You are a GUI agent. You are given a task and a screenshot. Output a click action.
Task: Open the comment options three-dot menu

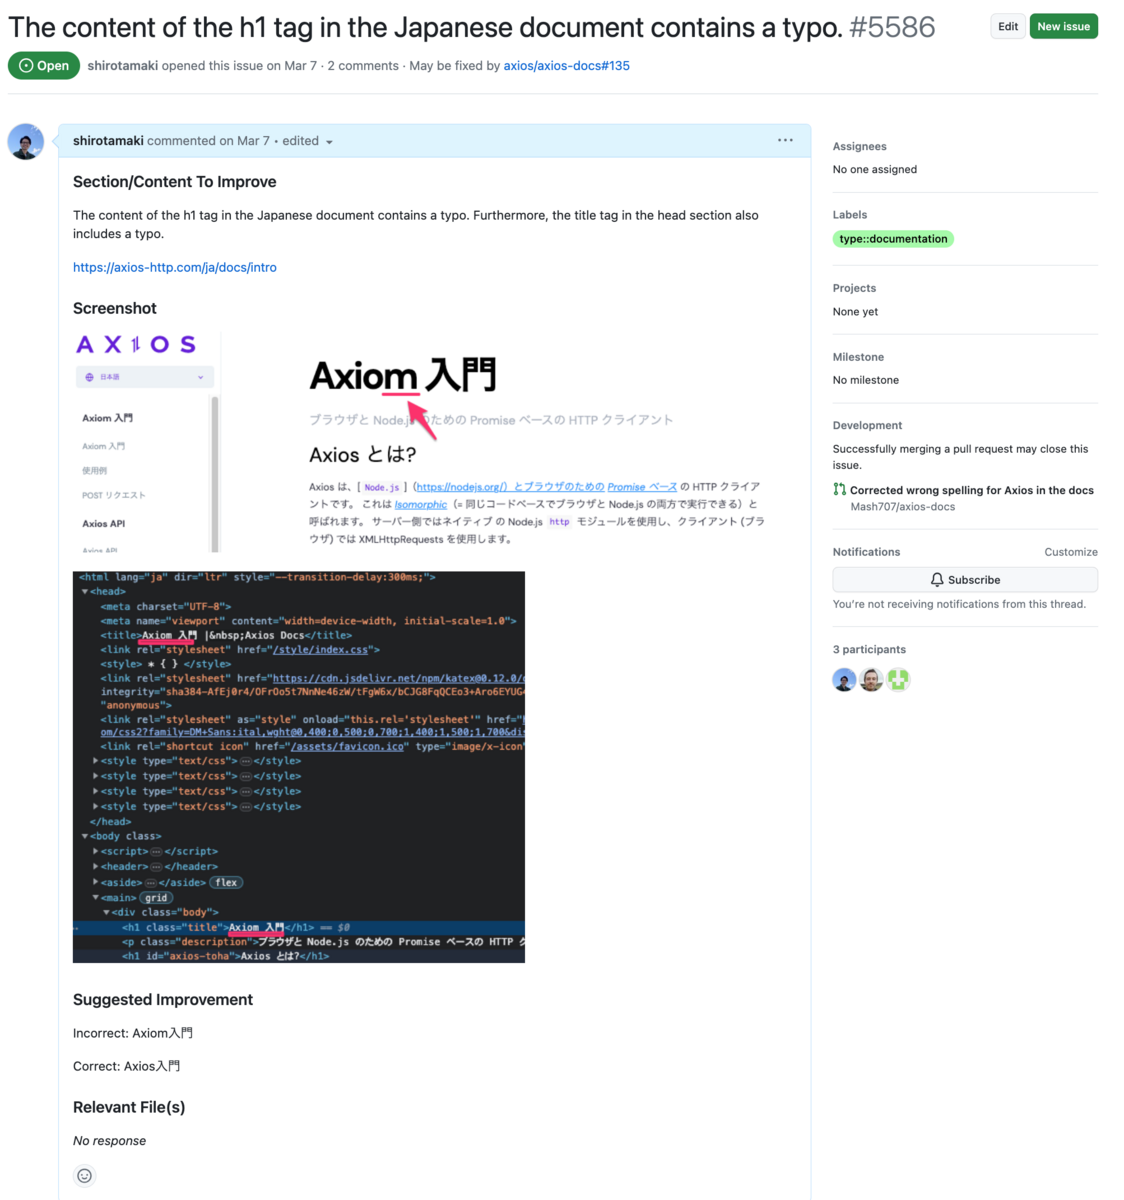(785, 140)
